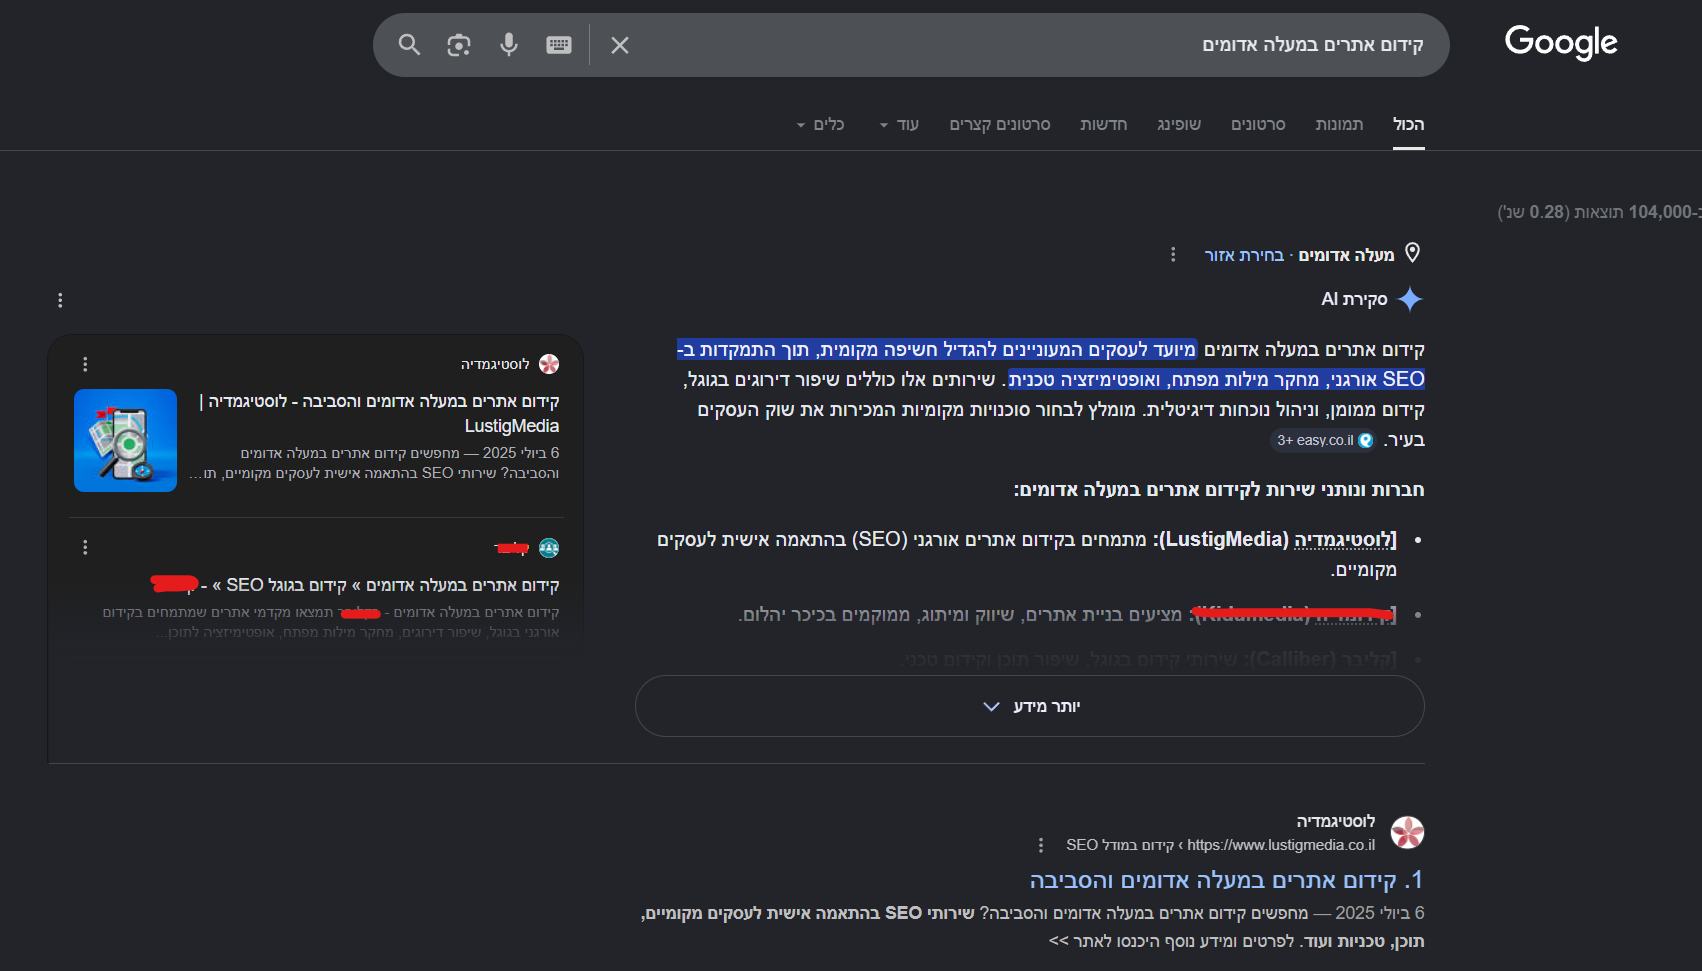Viewport: 1702px width, 971px height.
Task: Click the 6 ביולי 2025 date in source card
Action: click(x=521, y=453)
